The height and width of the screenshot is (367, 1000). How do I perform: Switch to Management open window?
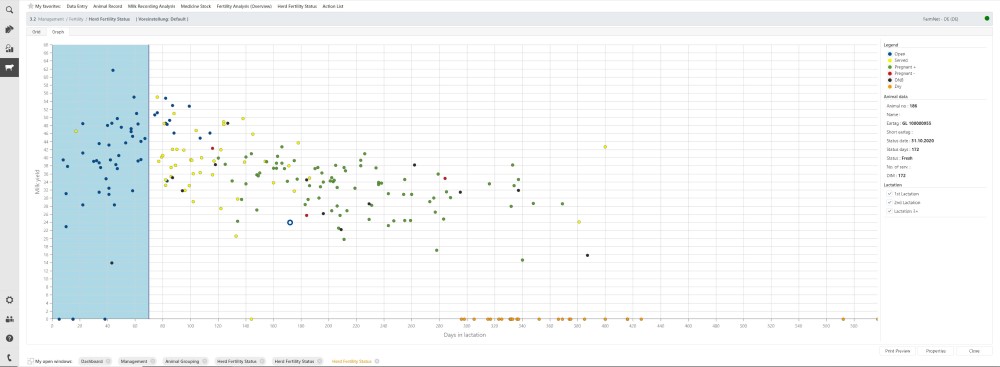134,361
